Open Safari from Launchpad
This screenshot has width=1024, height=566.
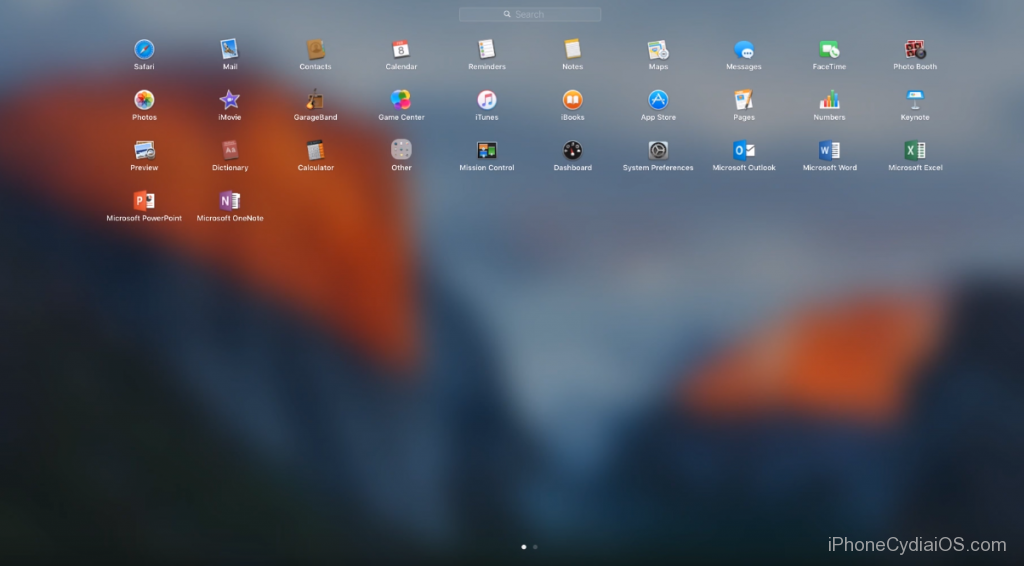tap(144, 50)
